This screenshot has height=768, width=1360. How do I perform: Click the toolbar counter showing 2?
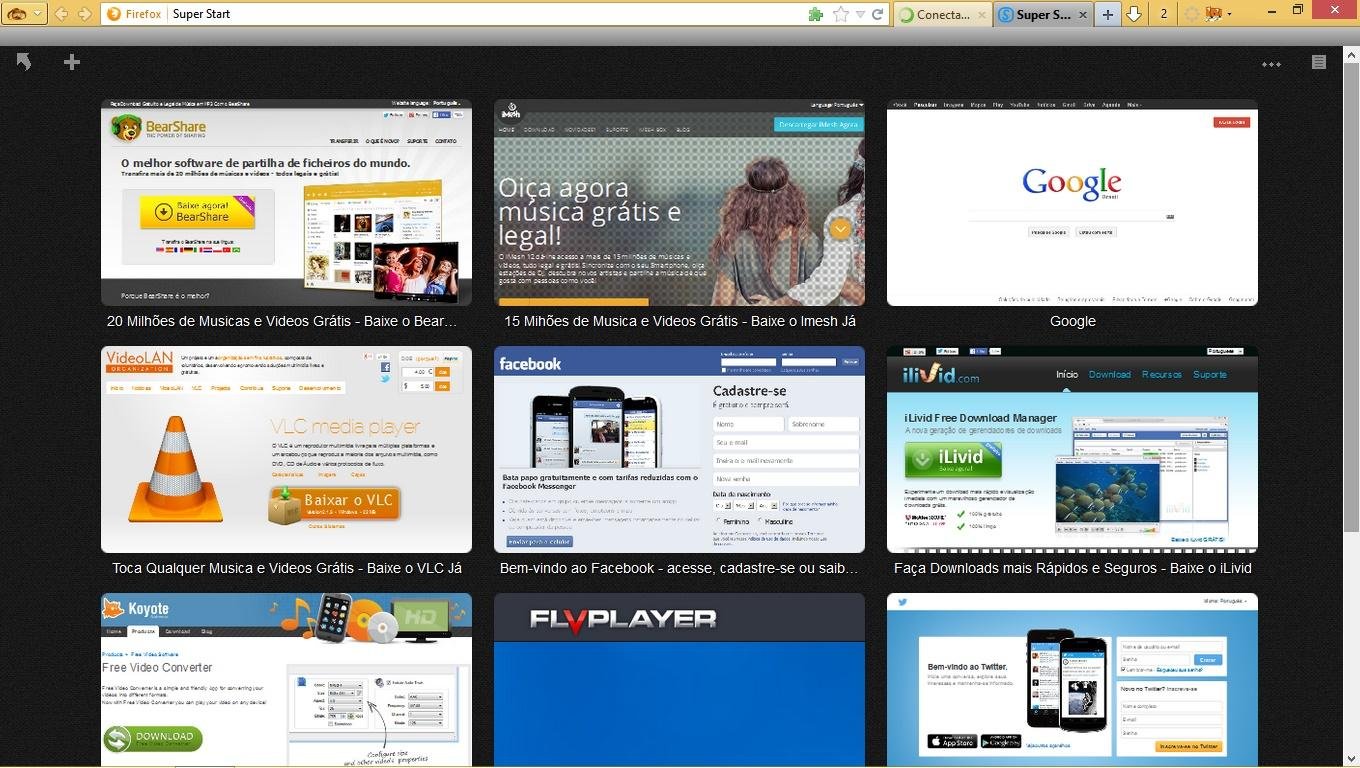[x=1163, y=14]
